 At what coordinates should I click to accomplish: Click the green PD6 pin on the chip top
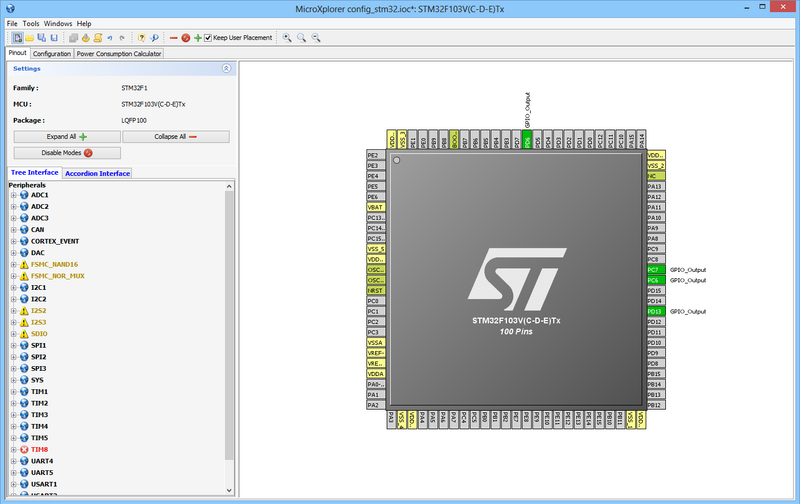tap(527, 139)
